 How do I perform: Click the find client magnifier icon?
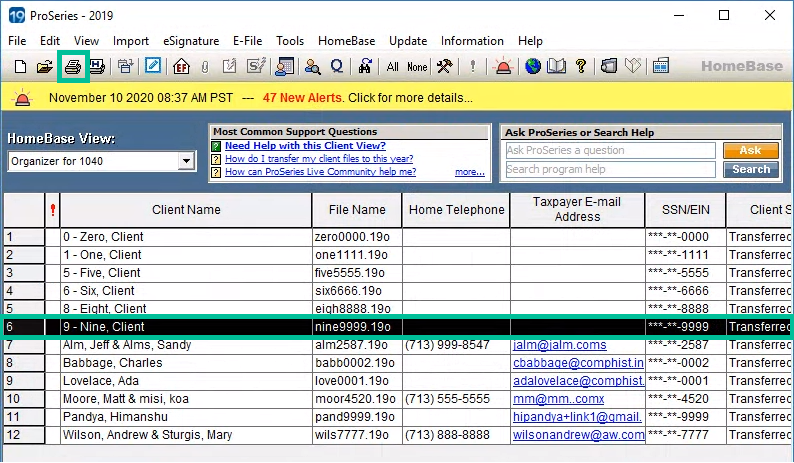coord(312,66)
